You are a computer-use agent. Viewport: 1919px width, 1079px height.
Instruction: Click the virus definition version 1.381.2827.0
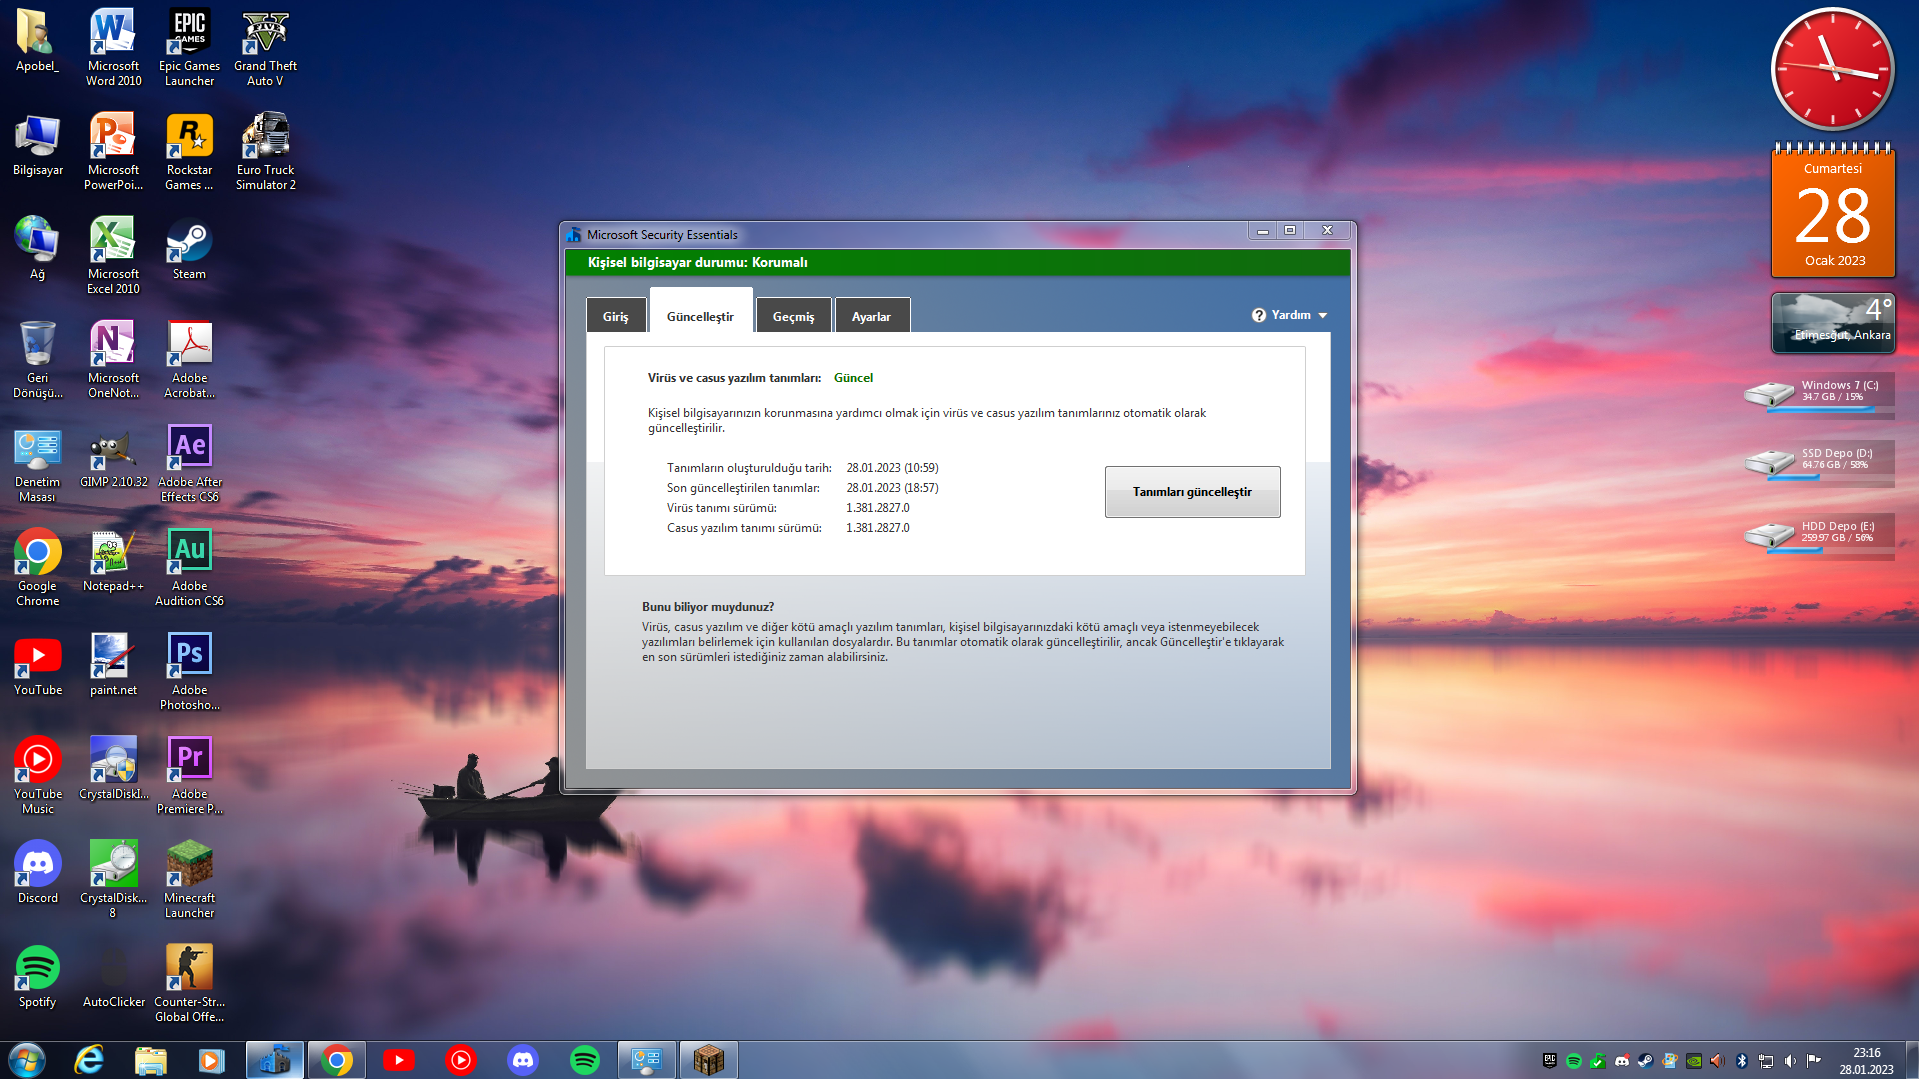tap(877, 508)
